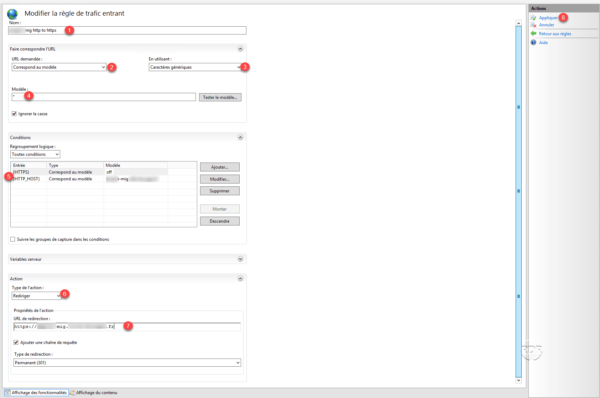The height and width of the screenshot is (398, 600).
Task: Click the URL de redirection input field
Action: click(127, 326)
